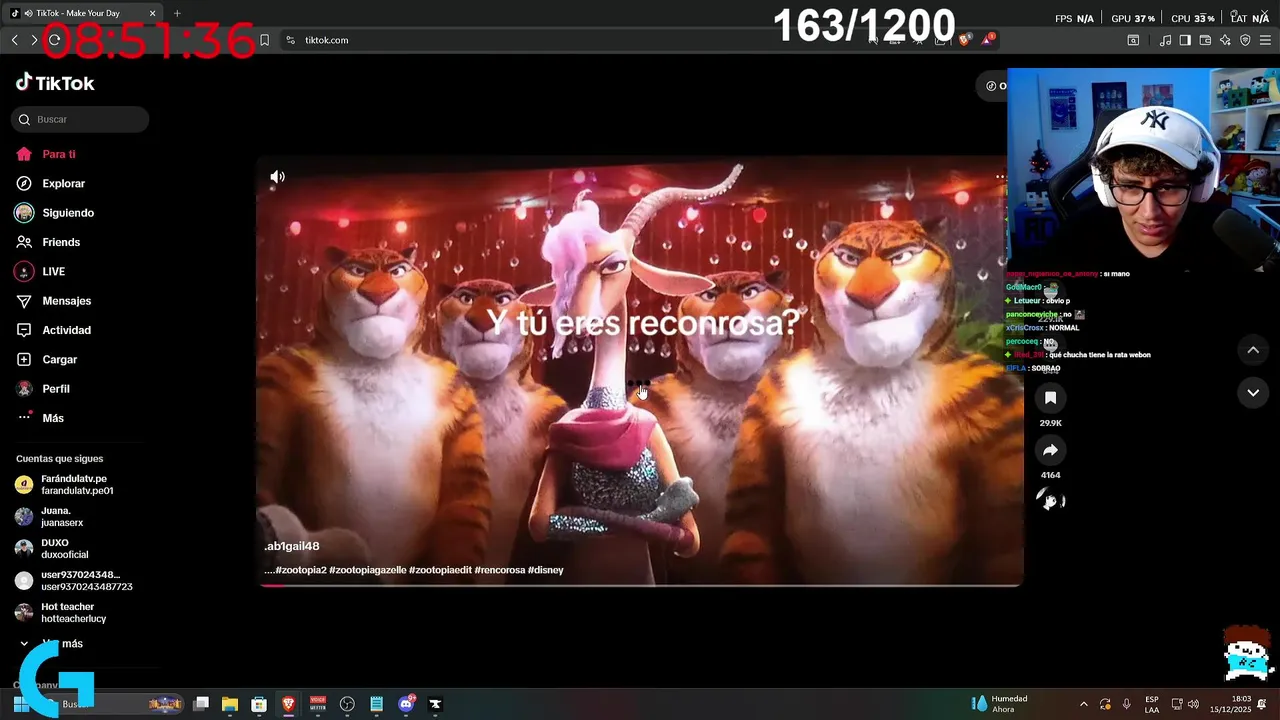Open the Task View taskbar button
This screenshot has height=720, width=1280.
click(200, 704)
